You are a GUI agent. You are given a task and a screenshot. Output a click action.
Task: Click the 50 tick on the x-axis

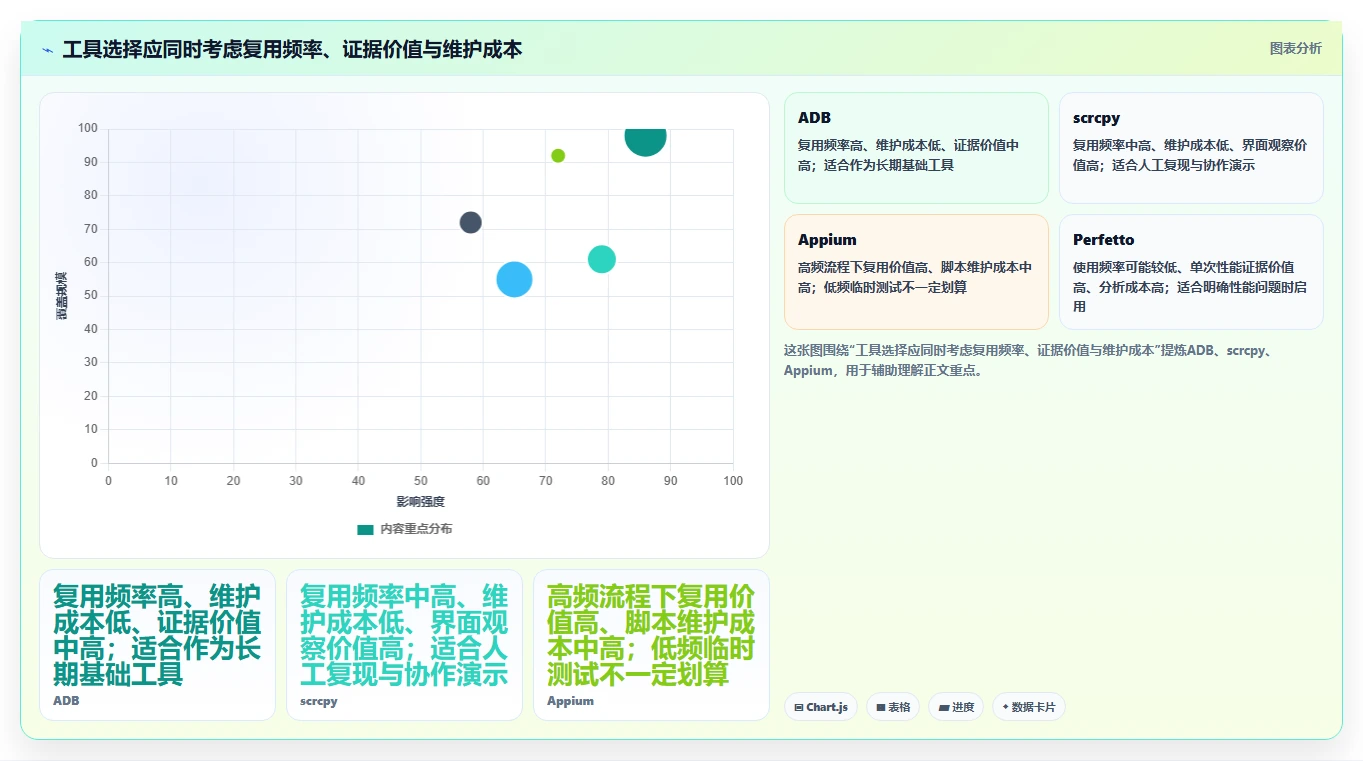(x=421, y=480)
